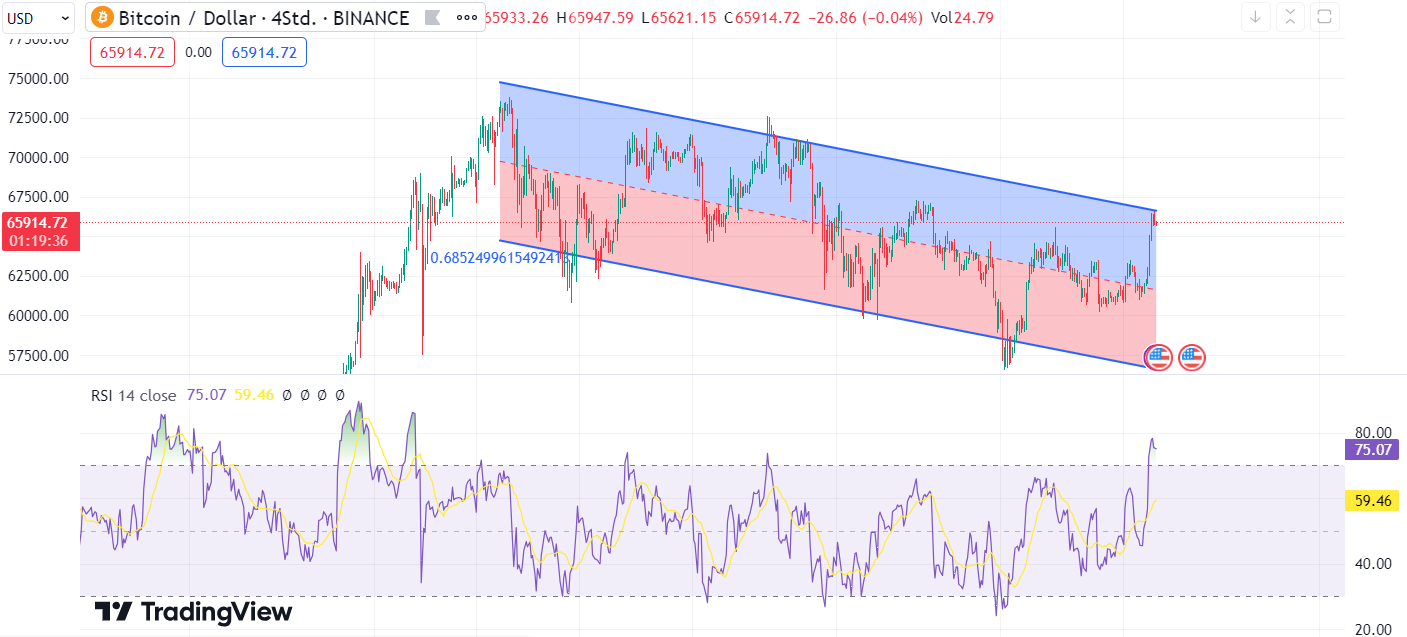Click the orange Bitcoin symbol icon
The image size is (1407, 637).
point(102,17)
